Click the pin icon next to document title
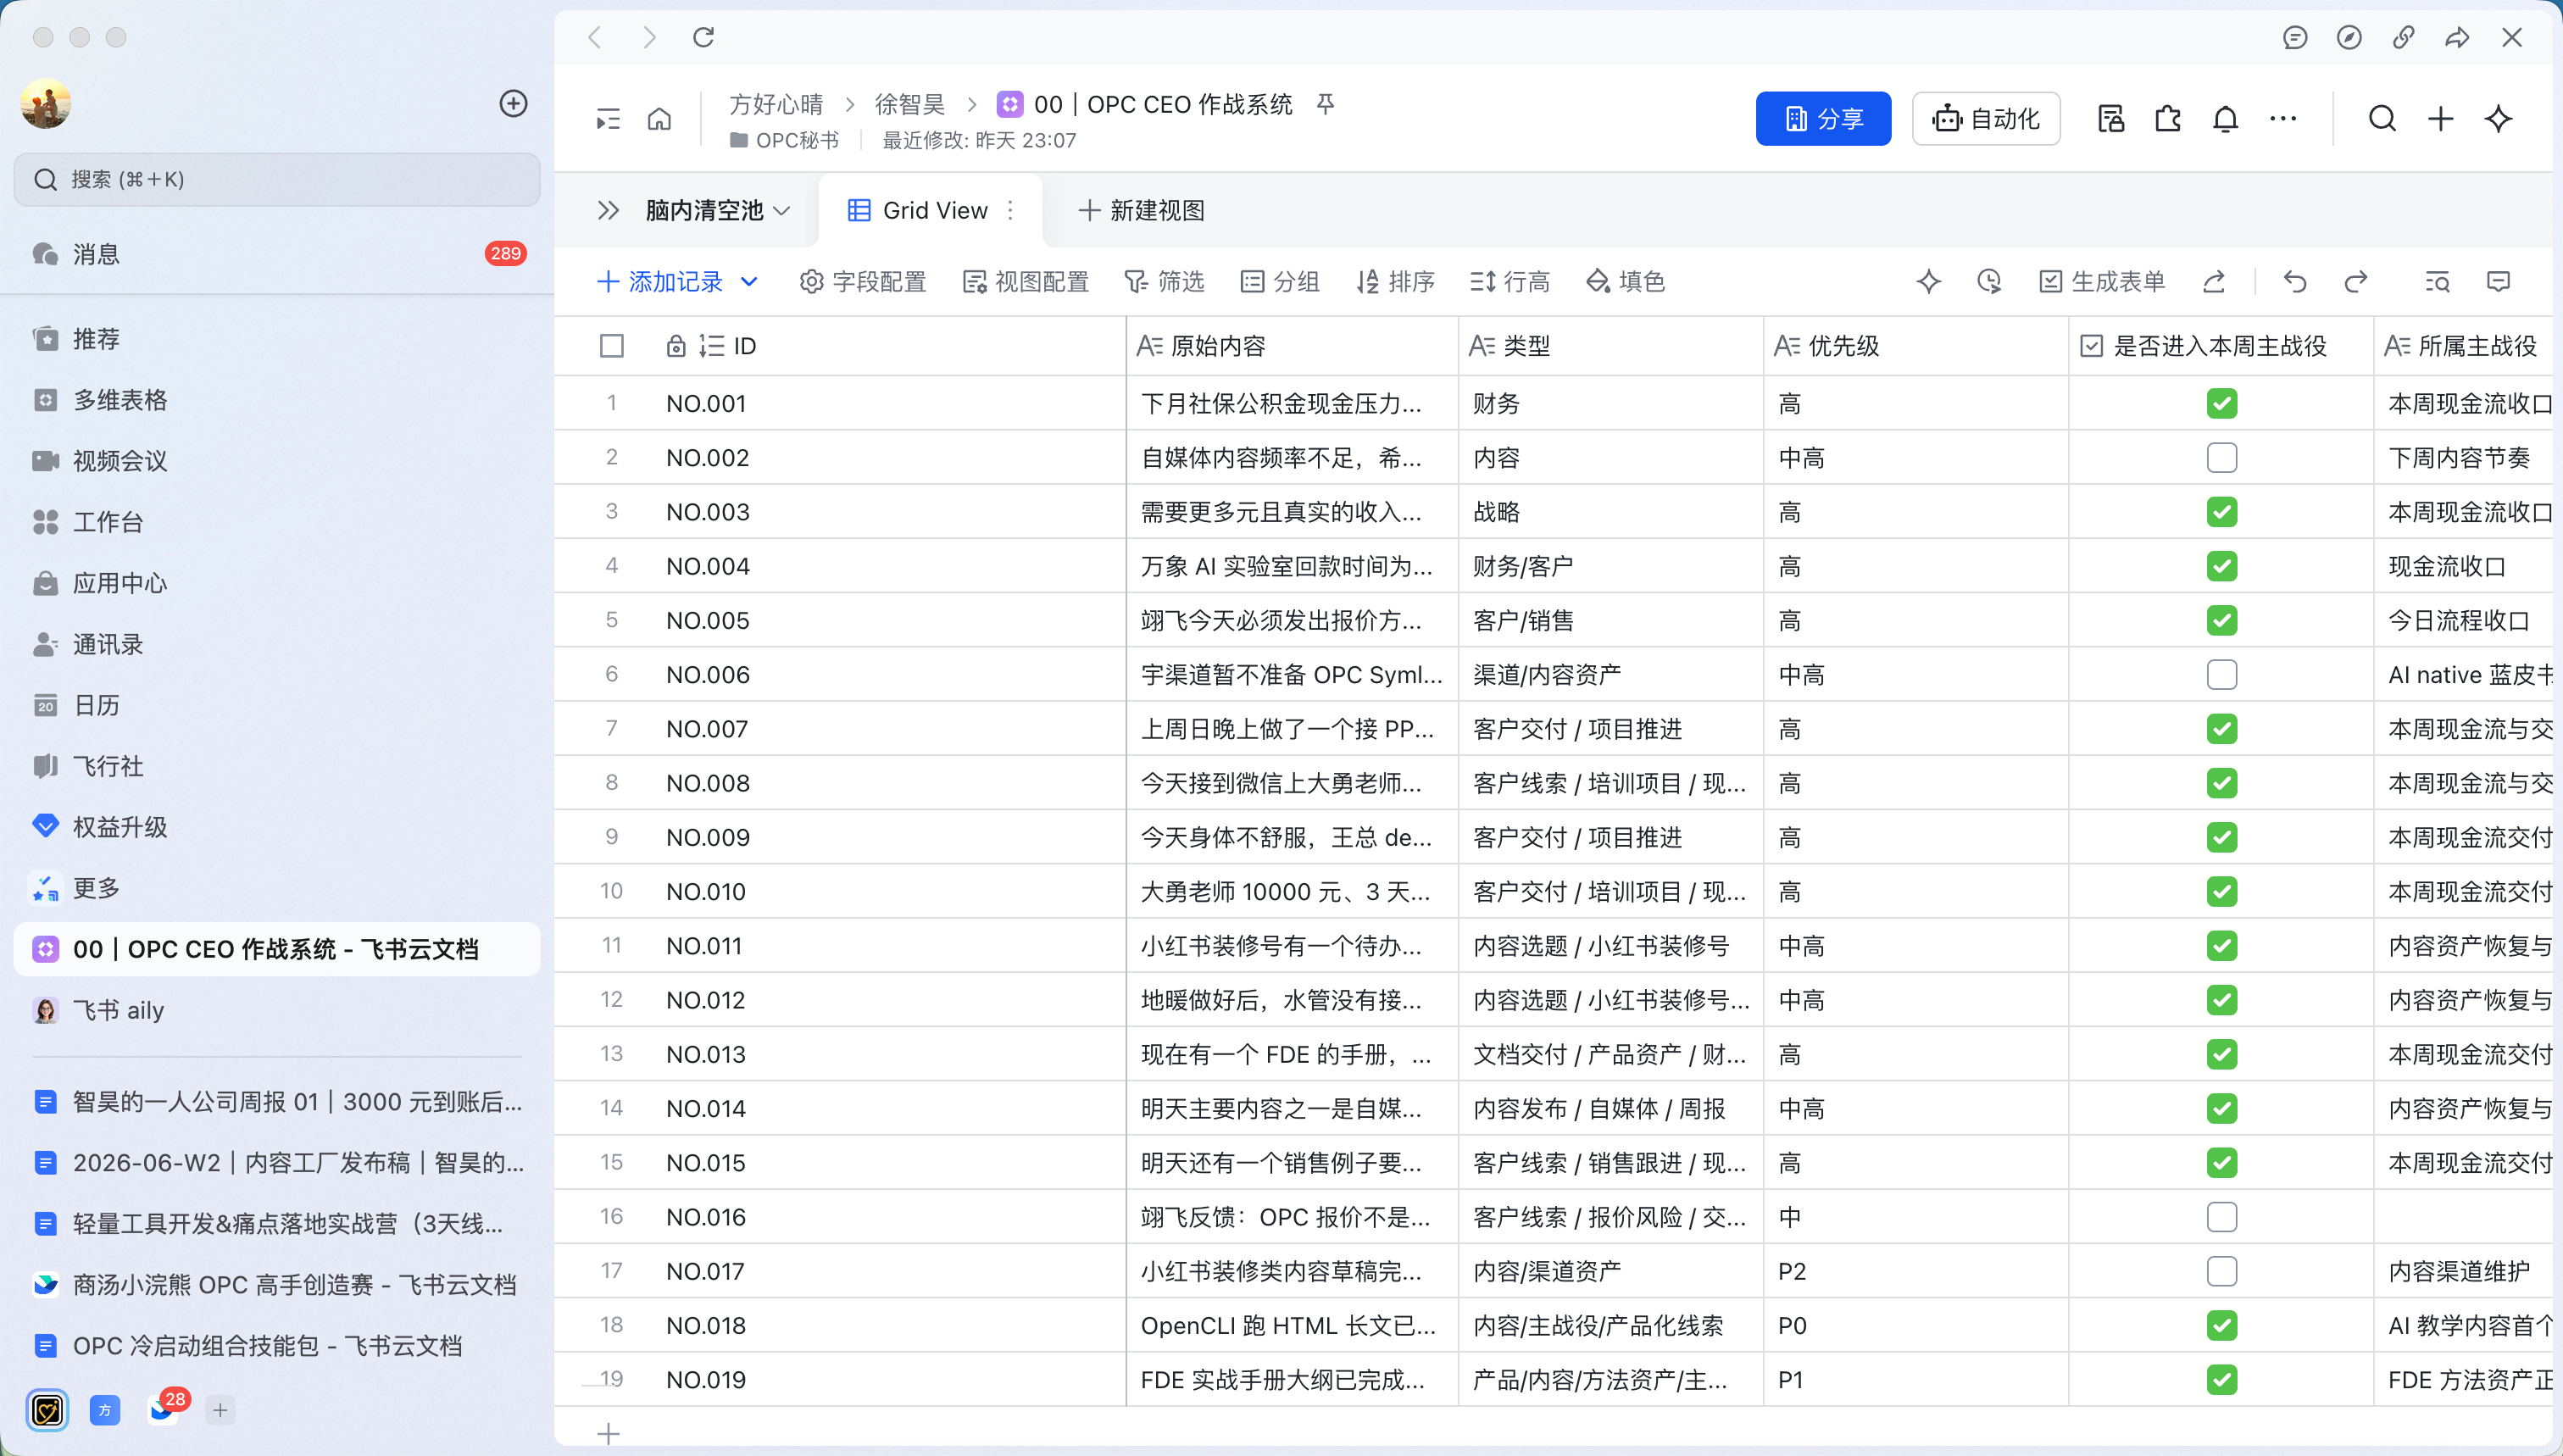This screenshot has height=1456, width=2563. [1325, 104]
